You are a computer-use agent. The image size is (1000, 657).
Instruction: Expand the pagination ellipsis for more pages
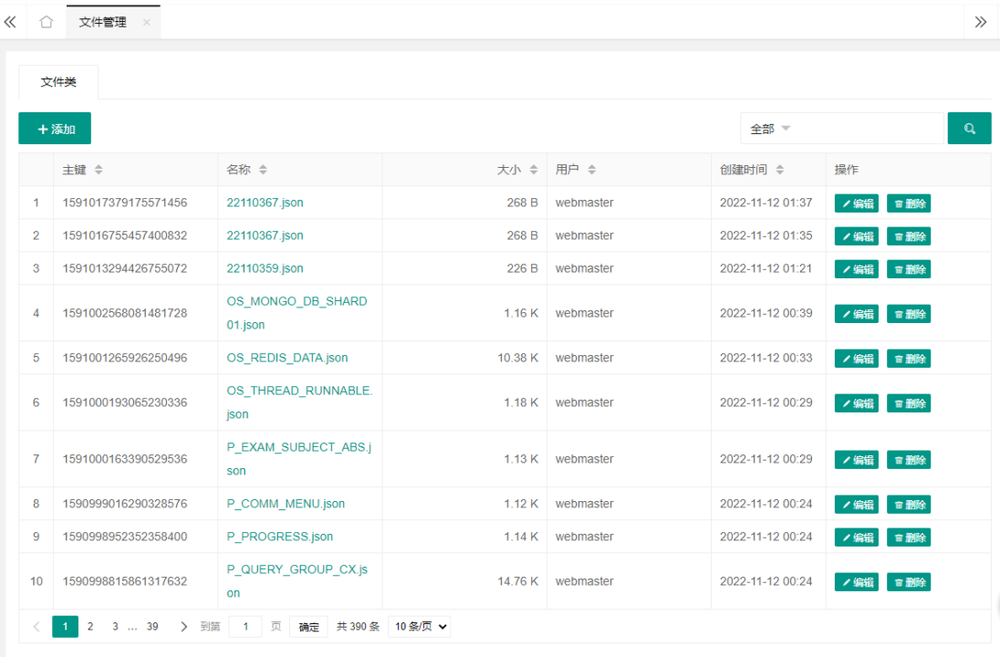[133, 627]
